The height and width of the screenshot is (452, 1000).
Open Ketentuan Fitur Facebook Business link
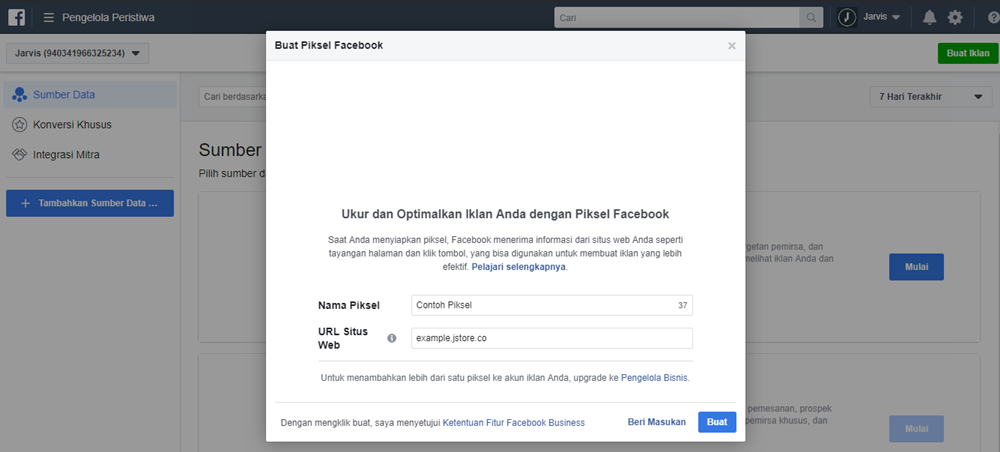point(513,423)
